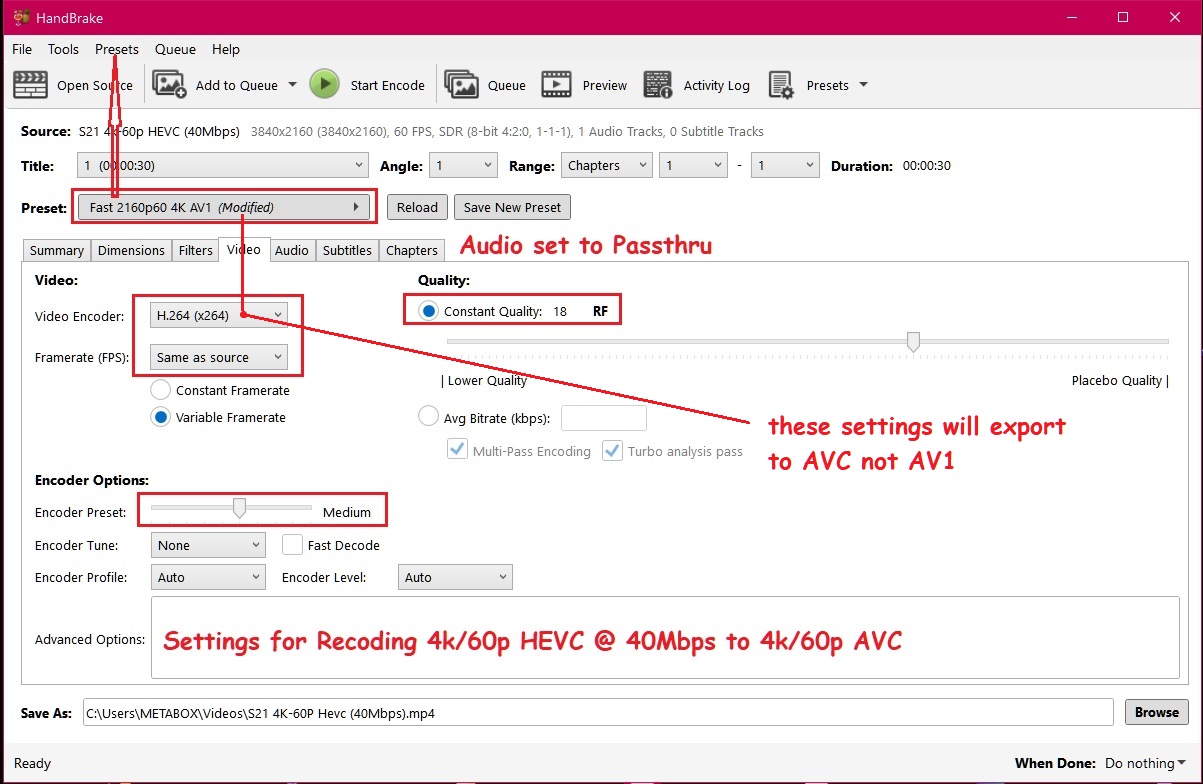Open the Help menu
1203x784 pixels.
coord(226,49)
